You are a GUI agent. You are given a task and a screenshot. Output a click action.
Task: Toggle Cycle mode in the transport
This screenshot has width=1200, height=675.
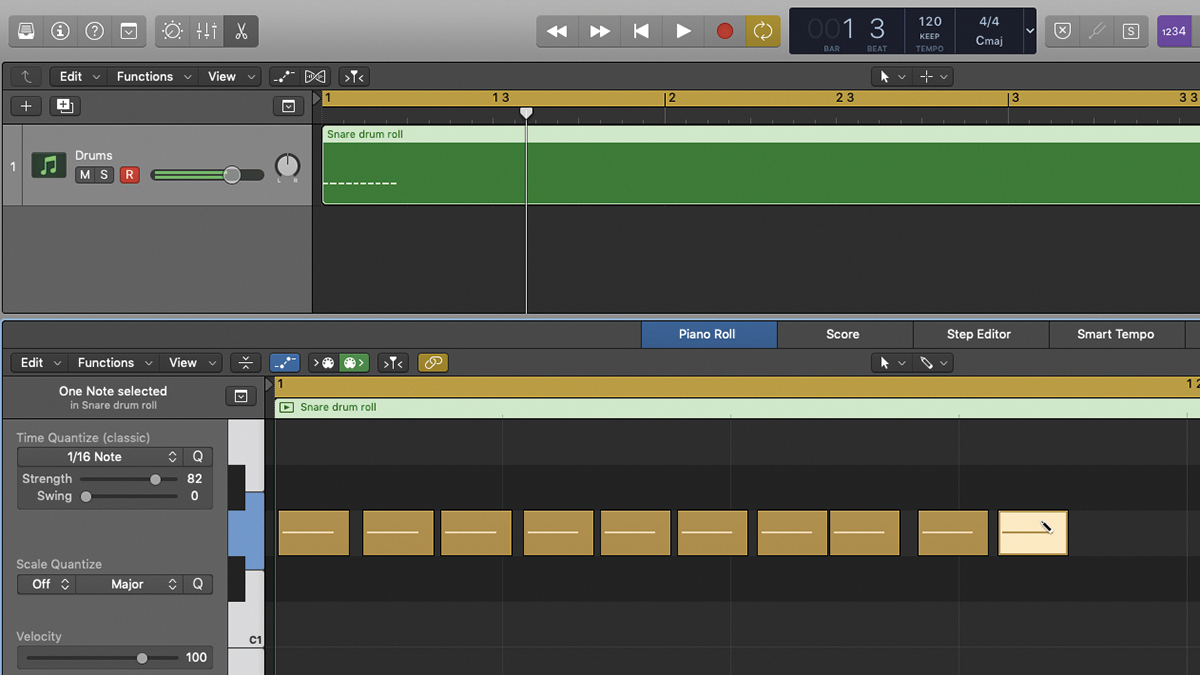click(x=763, y=31)
